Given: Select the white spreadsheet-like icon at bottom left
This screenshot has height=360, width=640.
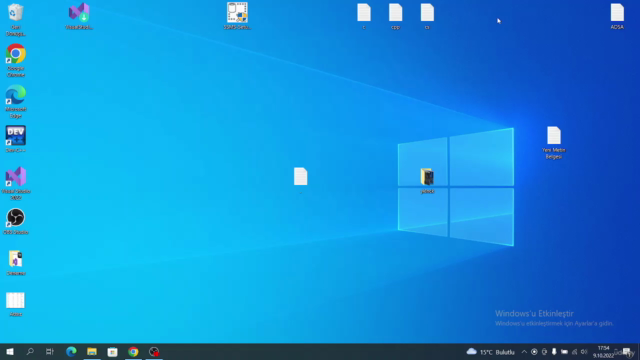Looking at the screenshot, I should tap(16, 304).
